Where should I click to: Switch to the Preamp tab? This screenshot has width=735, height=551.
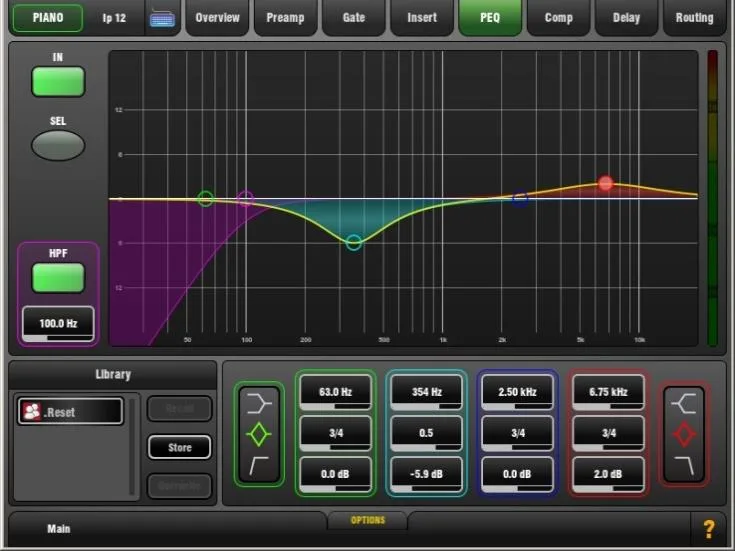(x=285, y=18)
